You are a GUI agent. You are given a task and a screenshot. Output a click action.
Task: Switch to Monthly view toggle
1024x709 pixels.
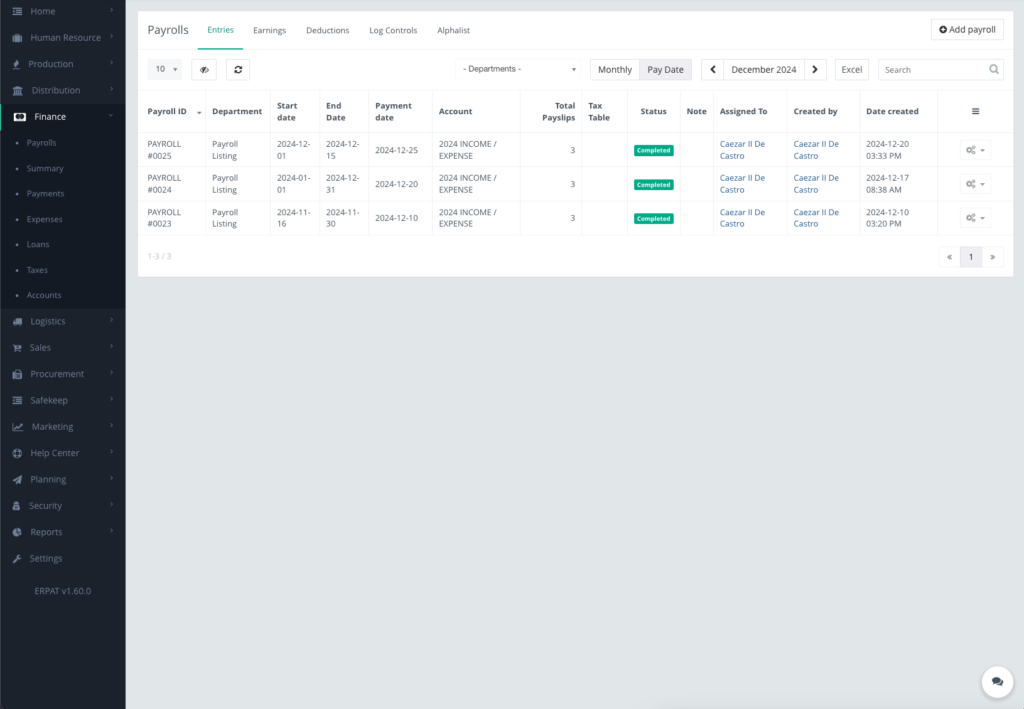[x=614, y=70]
